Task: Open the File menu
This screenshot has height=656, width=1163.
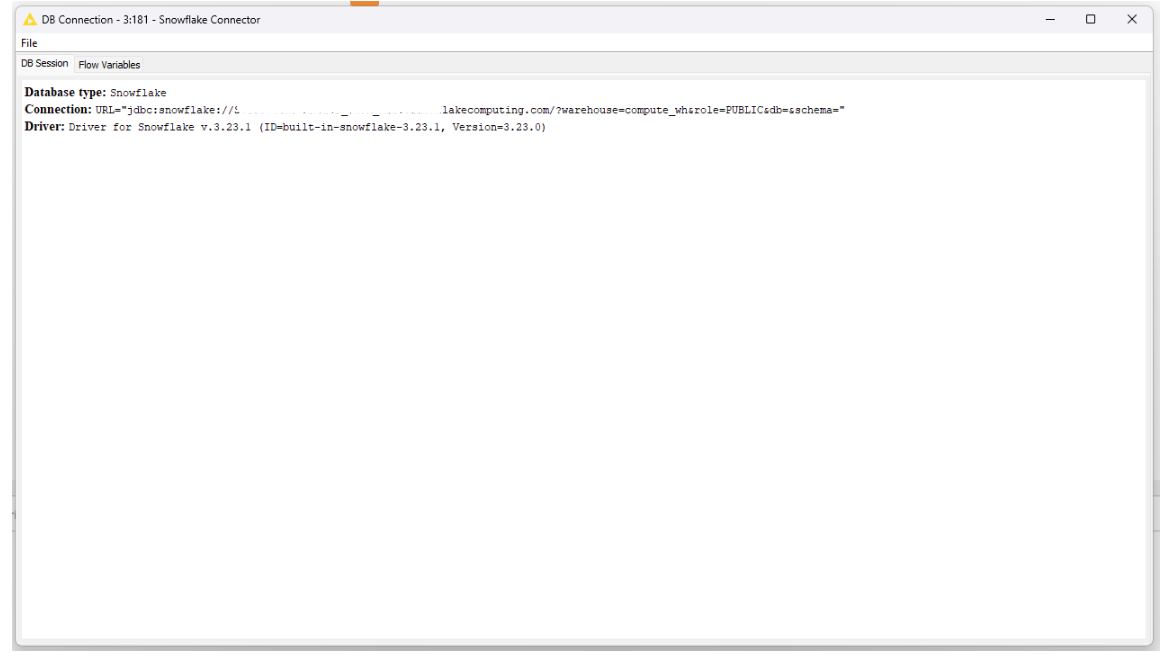Action: click(x=29, y=43)
